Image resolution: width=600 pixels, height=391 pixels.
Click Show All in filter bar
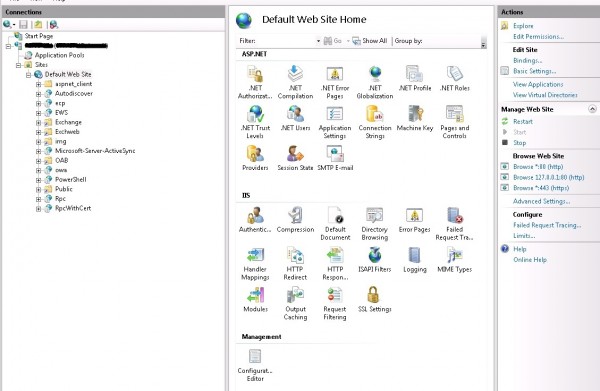pyautogui.click(x=370, y=41)
